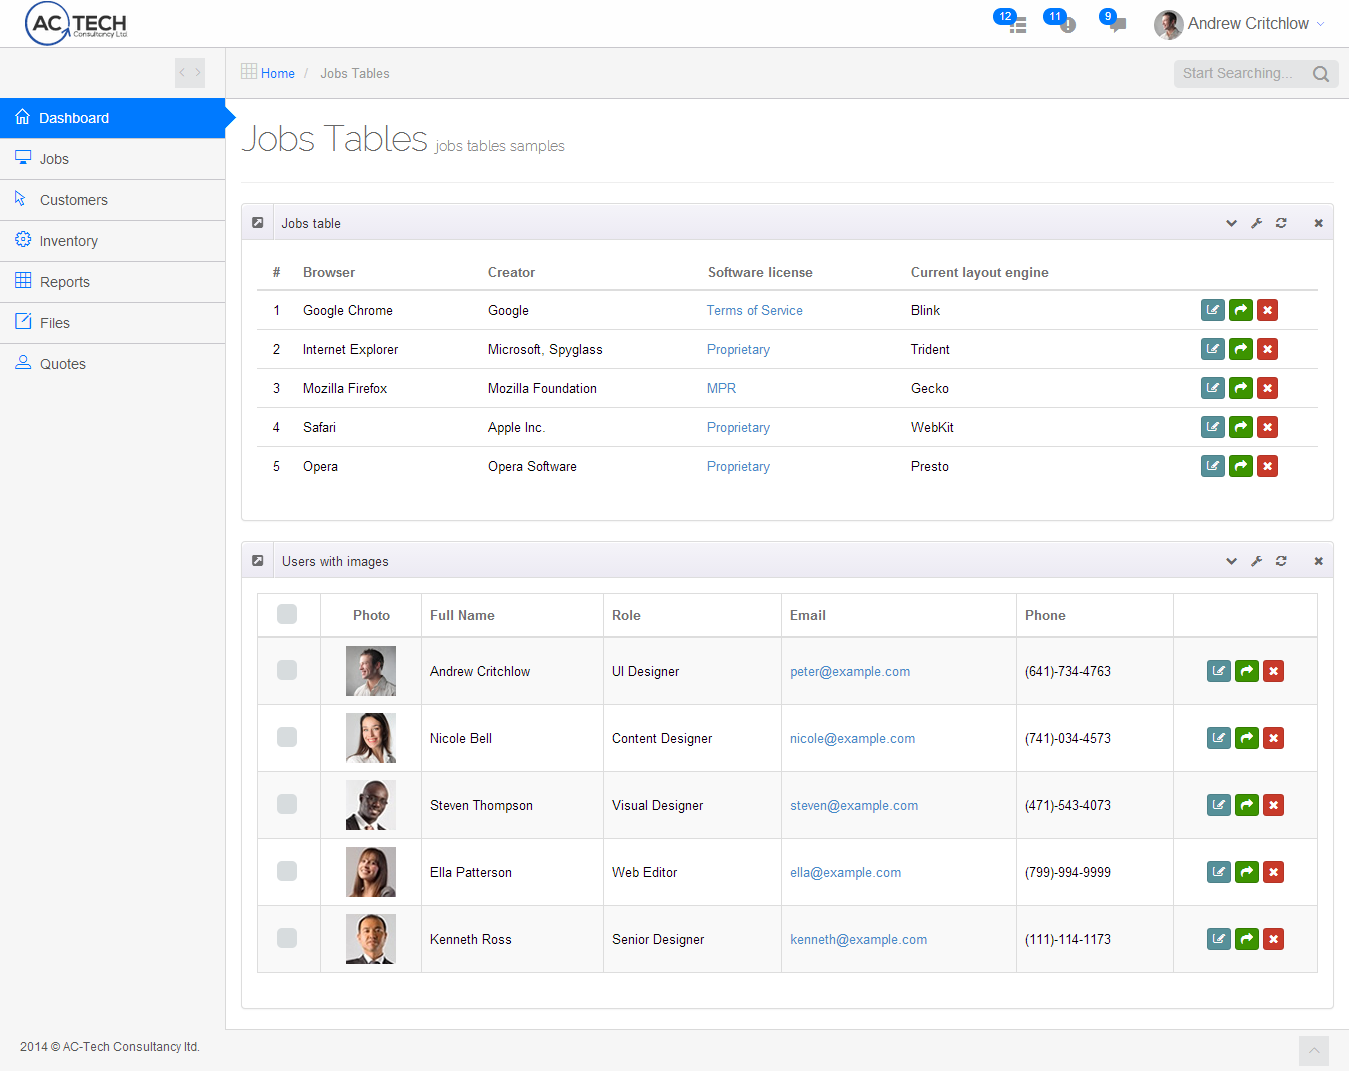This screenshot has height=1071, width=1349.
Task: Share Nicole Bell's user entry
Action: click(1247, 738)
